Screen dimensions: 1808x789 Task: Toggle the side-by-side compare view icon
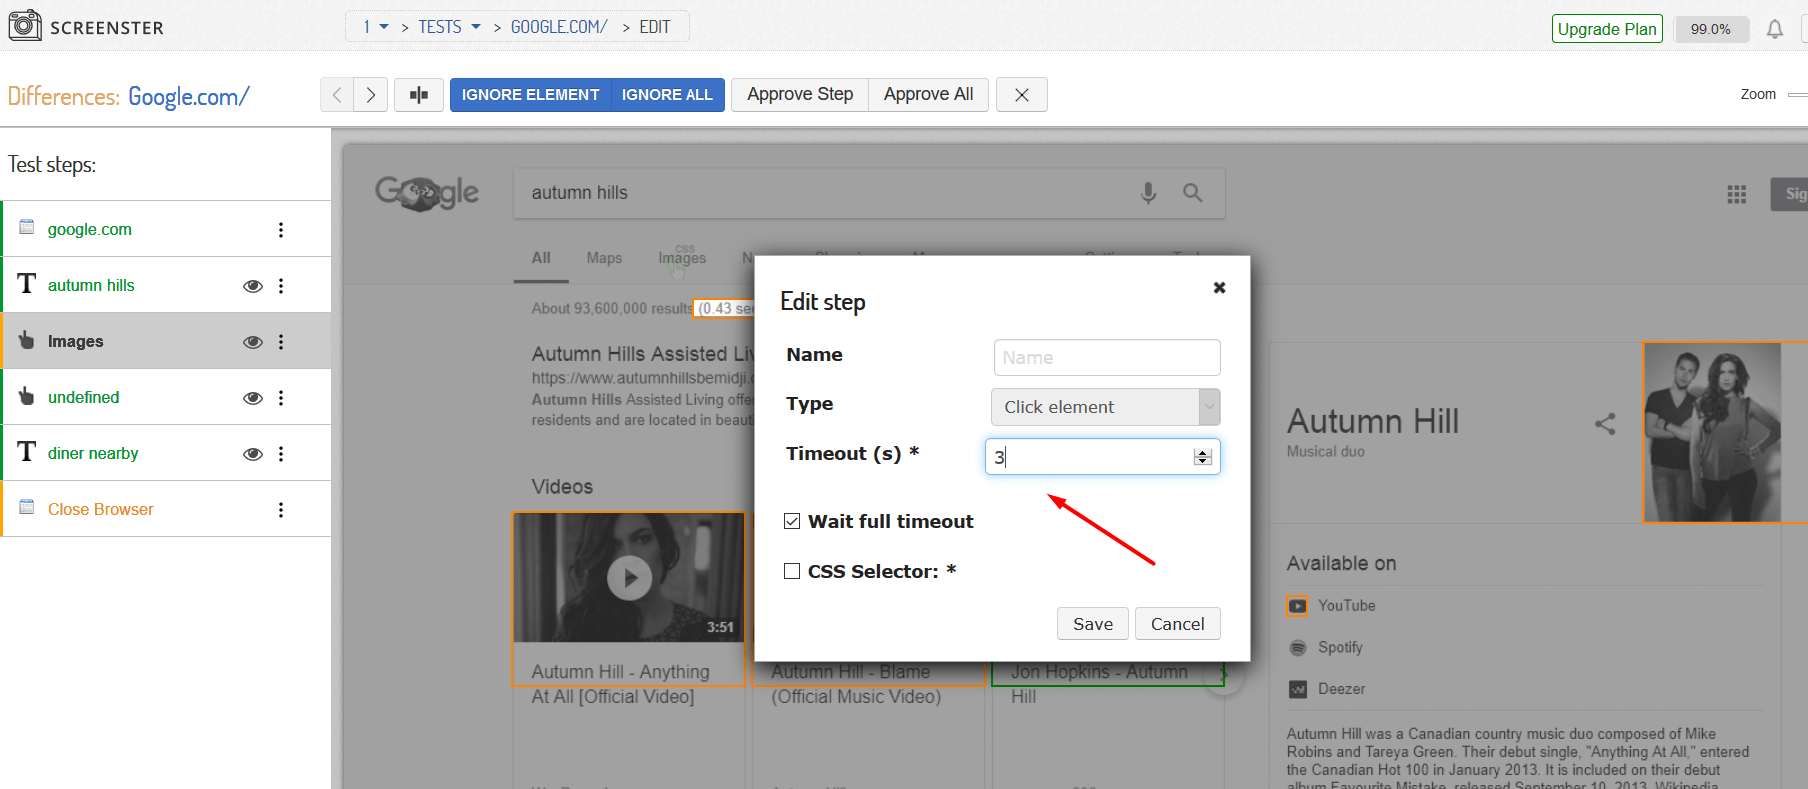[x=419, y=95]
